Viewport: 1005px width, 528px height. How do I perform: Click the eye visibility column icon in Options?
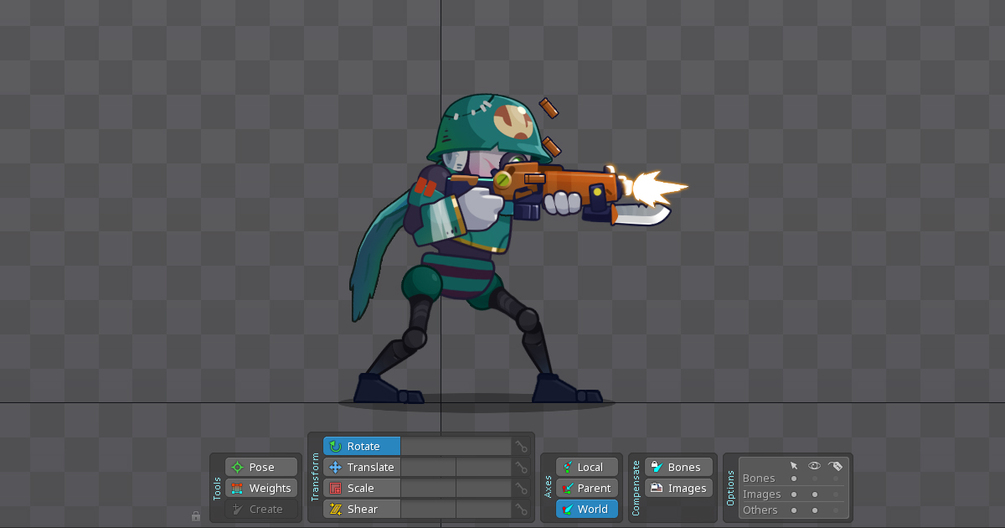click(x=815, y=466)
